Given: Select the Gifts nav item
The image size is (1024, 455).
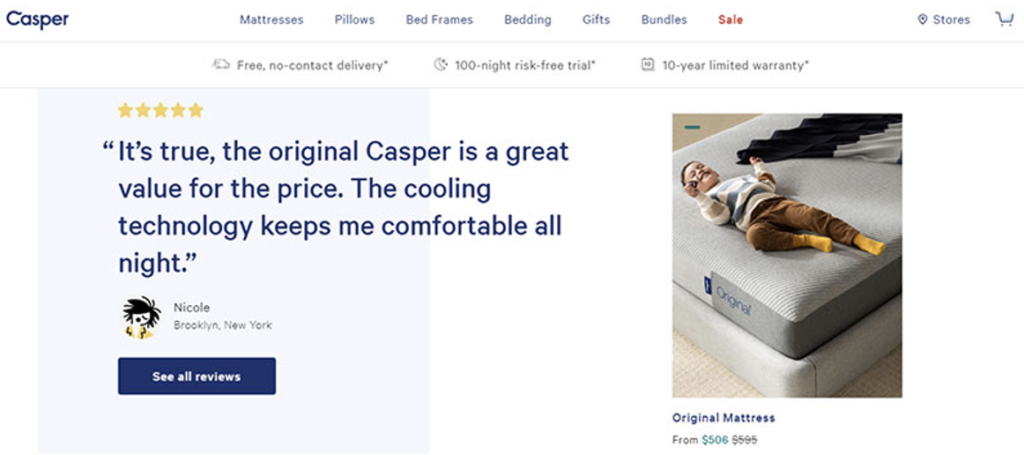Looking at the screenshot, I should point(596,20).
